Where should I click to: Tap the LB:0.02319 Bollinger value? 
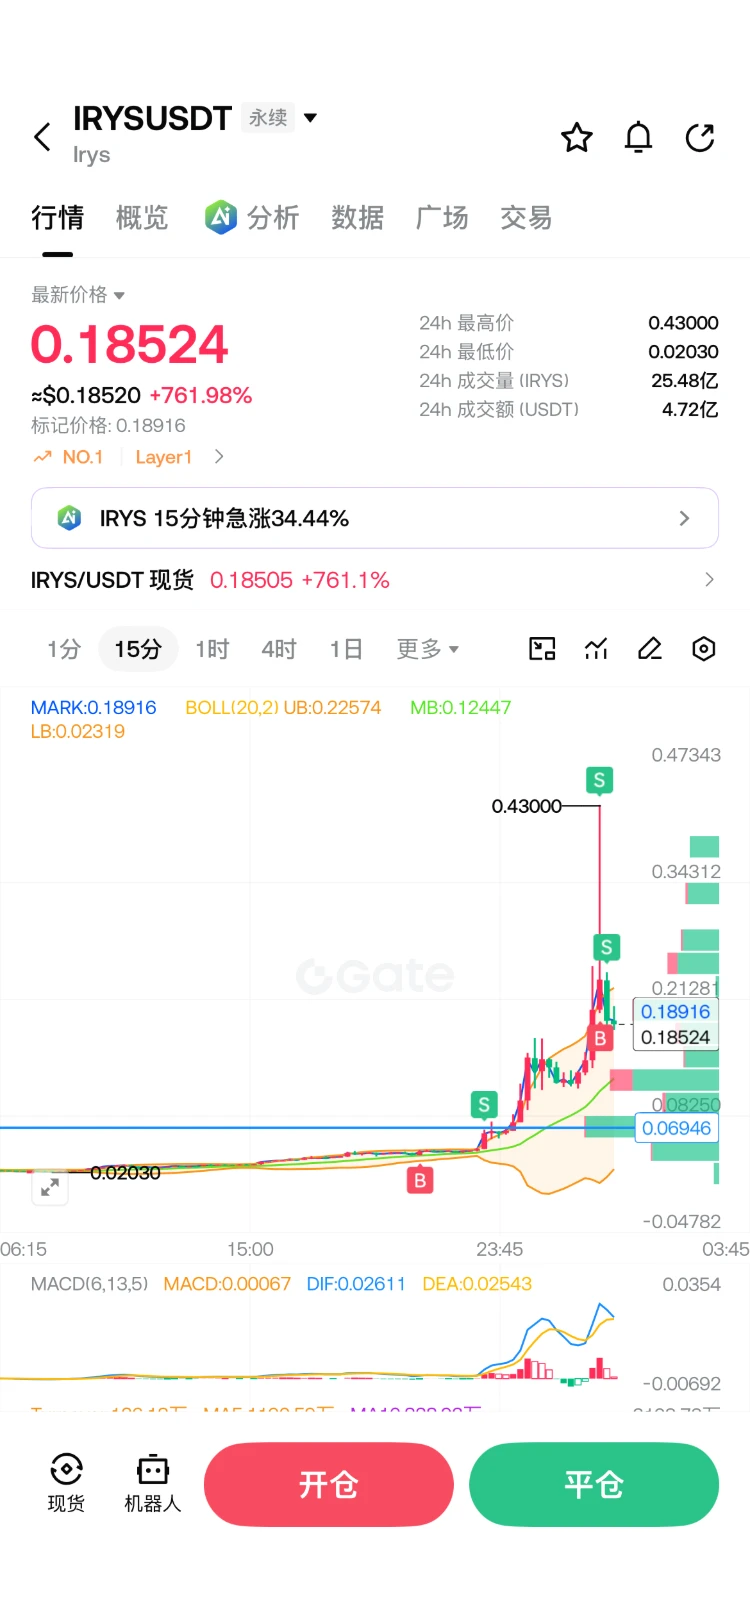pos(78,731)
